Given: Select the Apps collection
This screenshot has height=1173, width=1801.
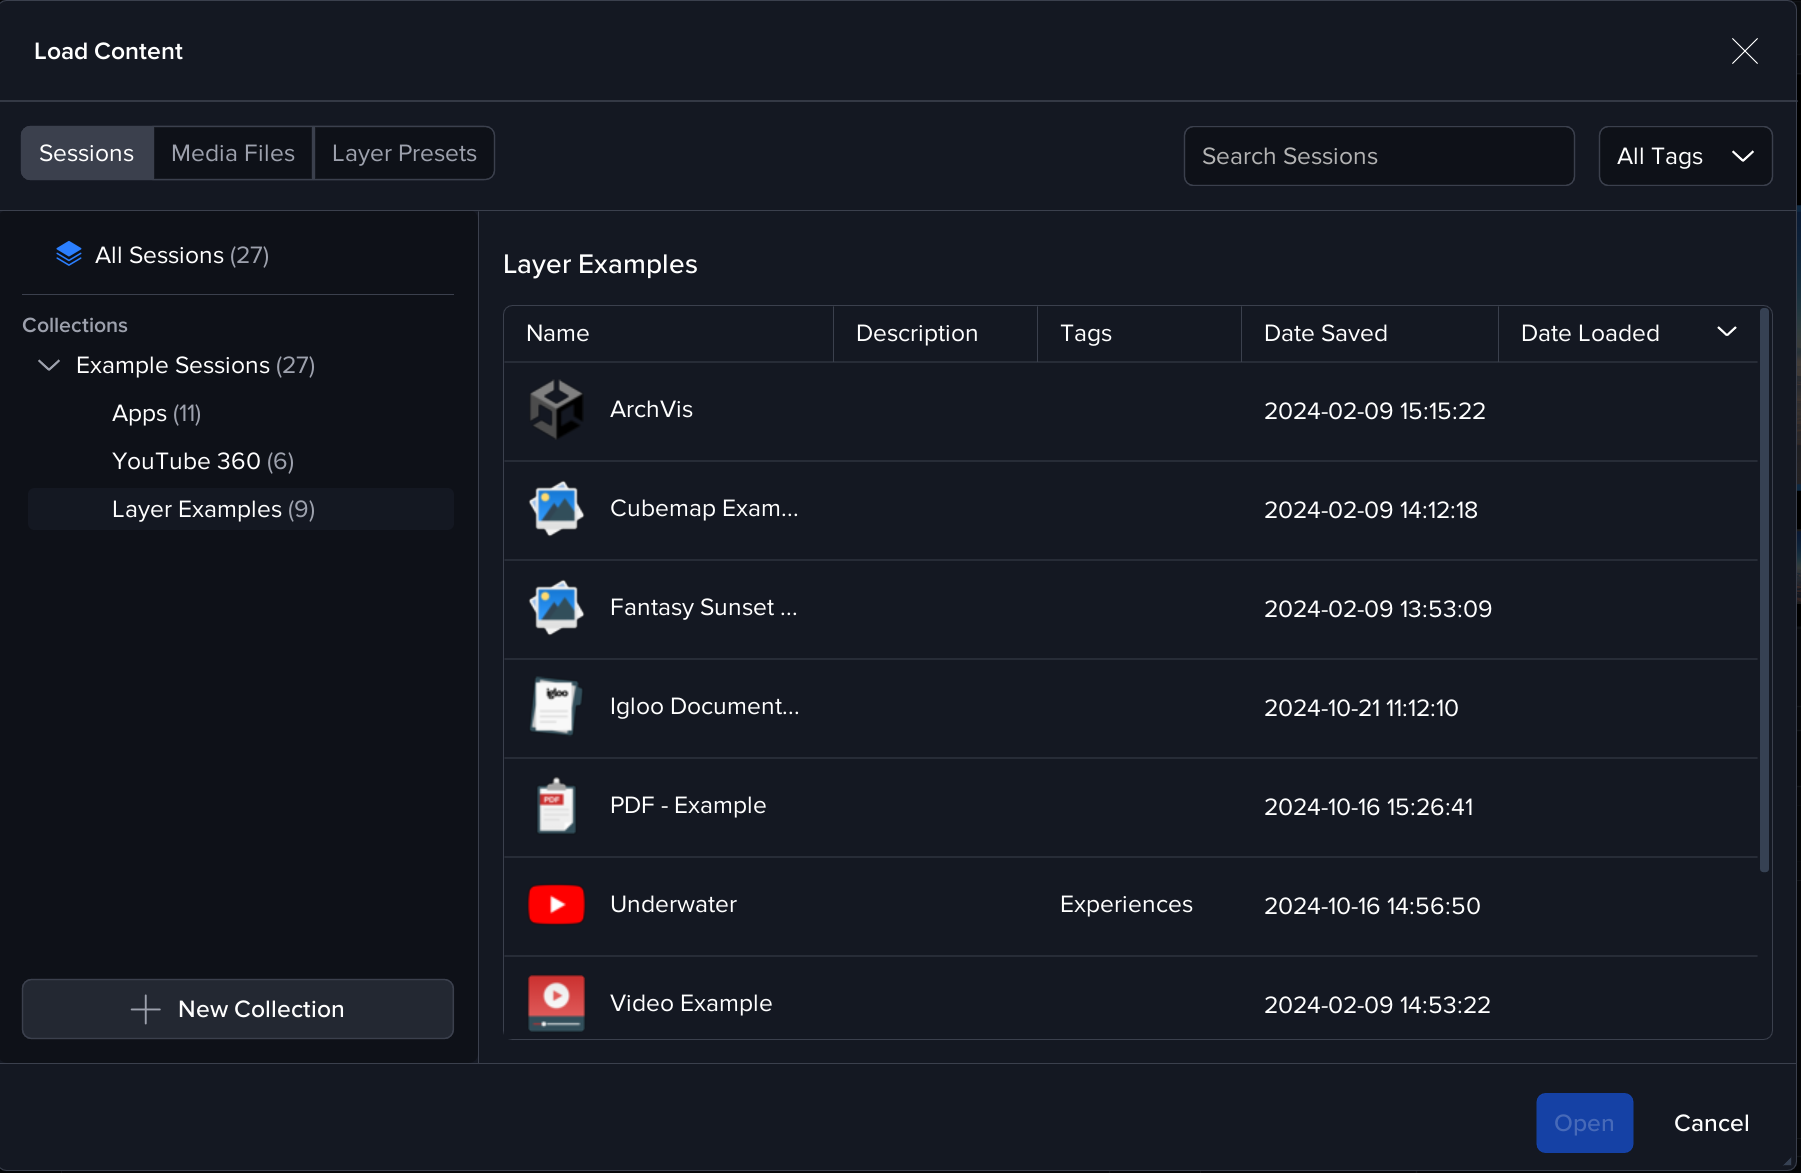Looking at the screenshot, I should tap(157, 413).
